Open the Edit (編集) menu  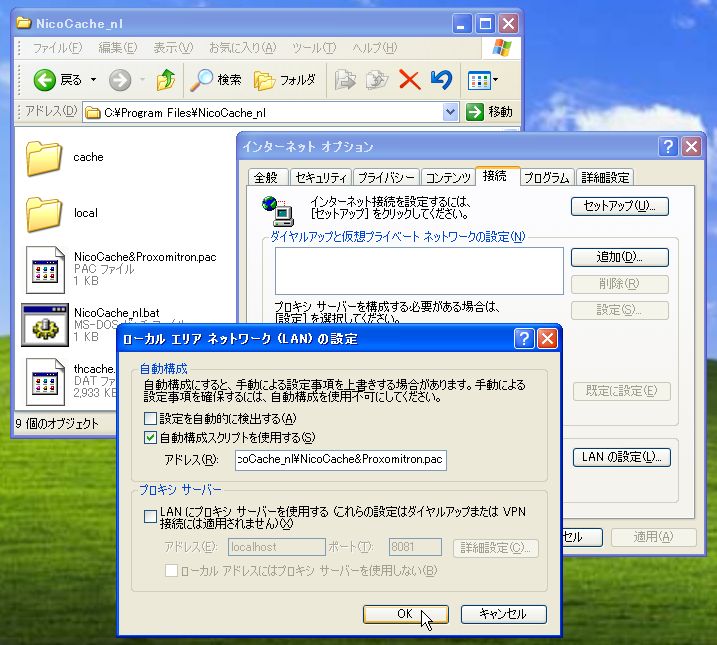[x=118, y=48]
